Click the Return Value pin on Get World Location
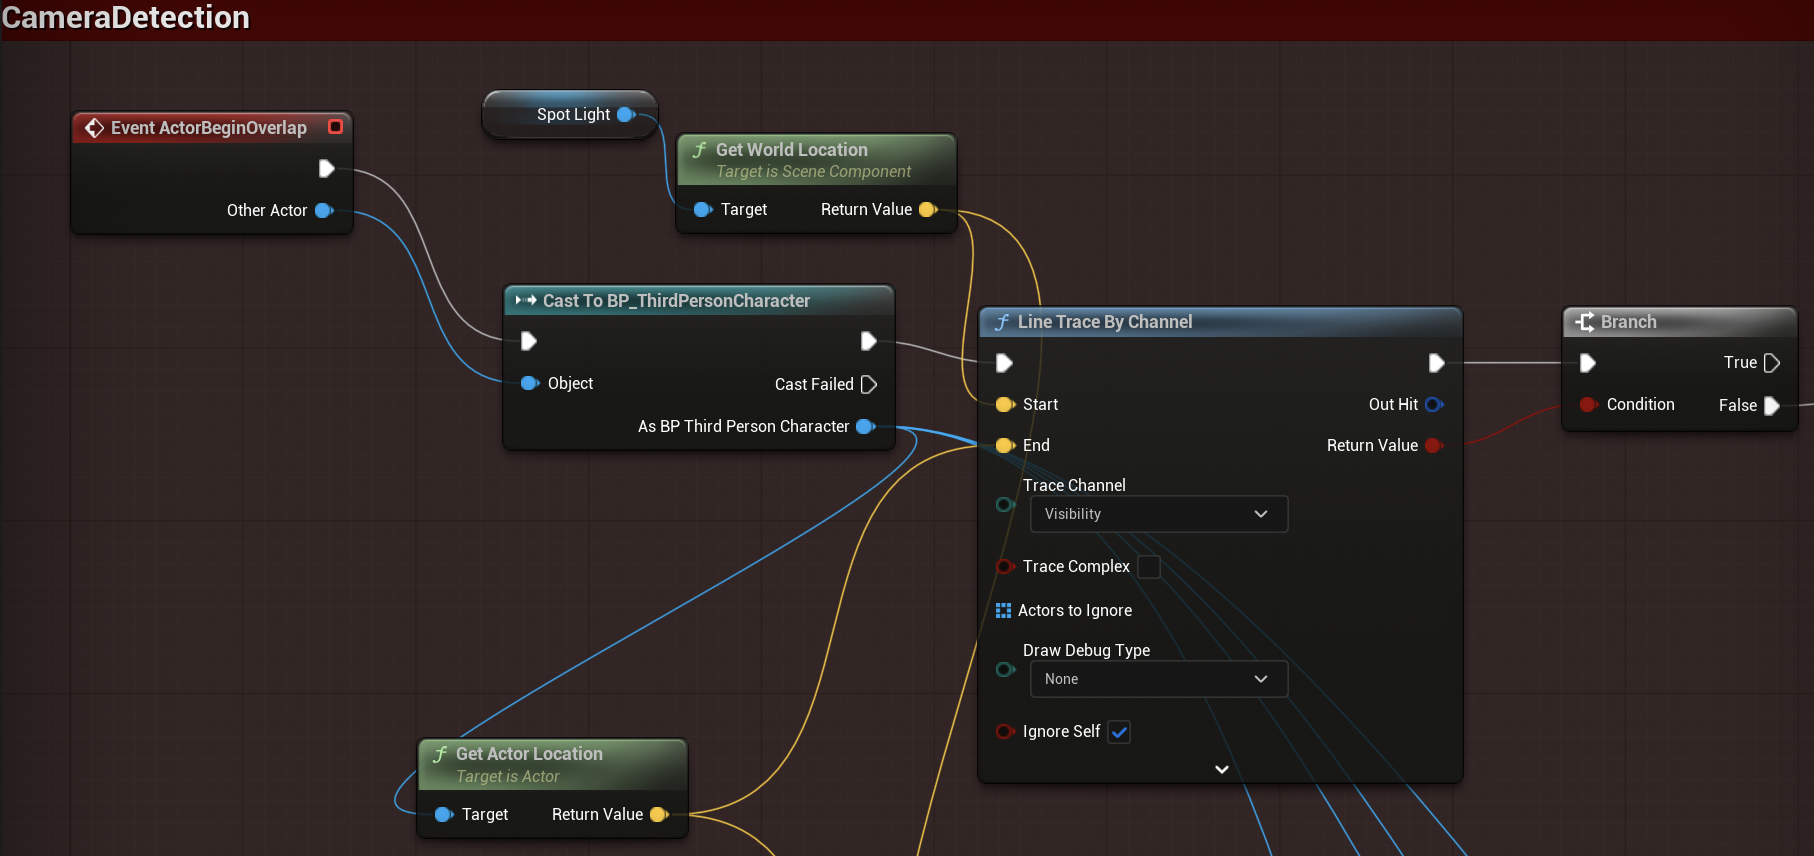The width and height of the screenshot is (1814, 856). (928, 209)
